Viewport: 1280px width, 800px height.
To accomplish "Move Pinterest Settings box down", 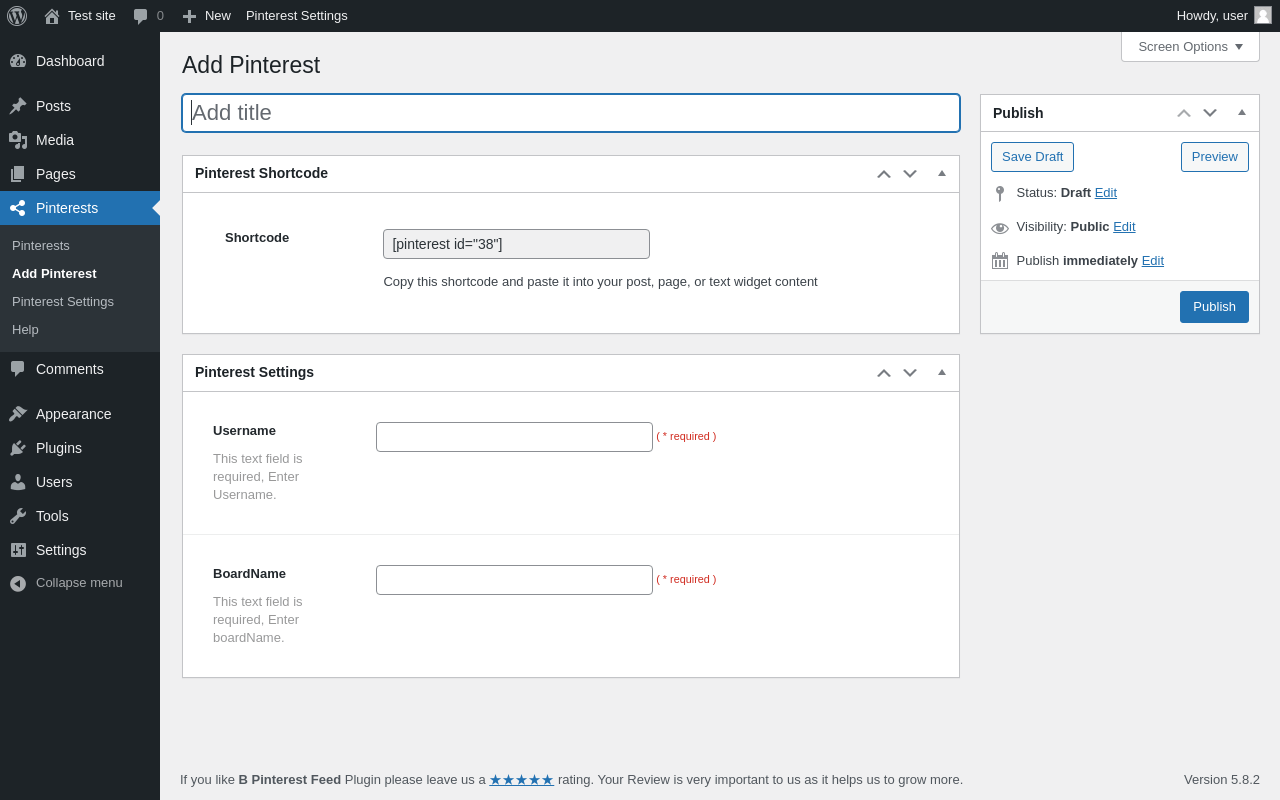I will click(910, 373).
